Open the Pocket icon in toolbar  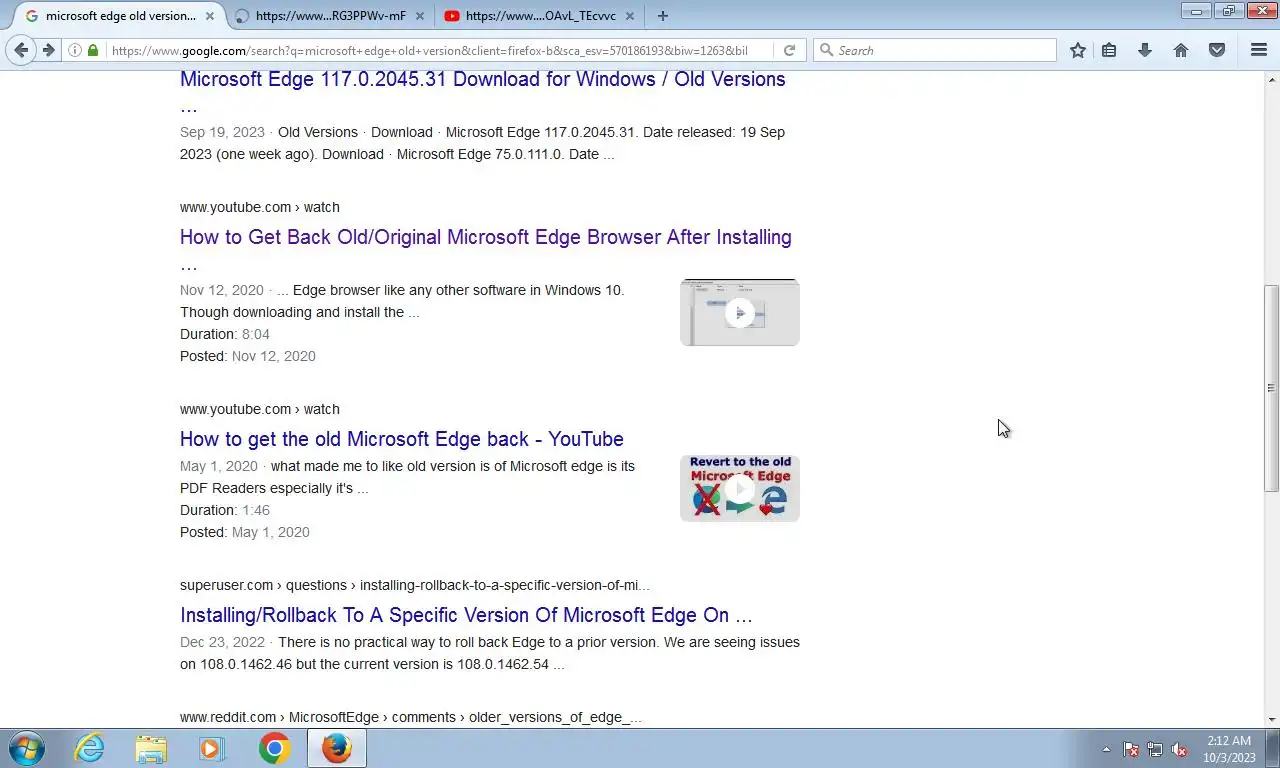click(1217, 50)
